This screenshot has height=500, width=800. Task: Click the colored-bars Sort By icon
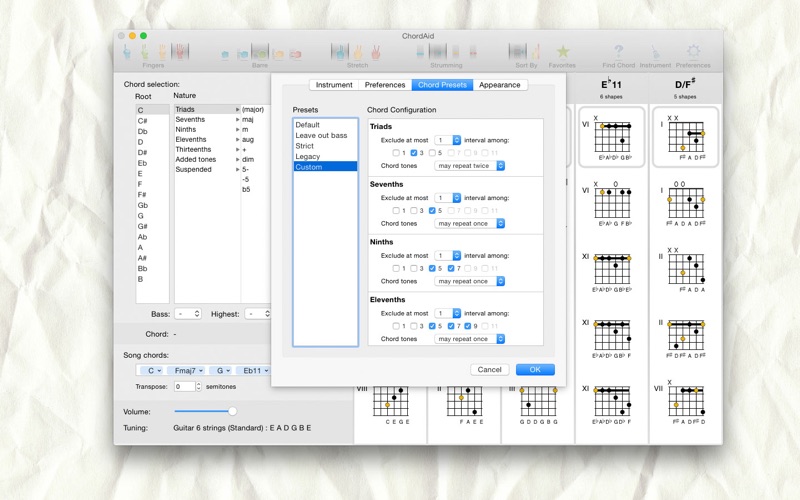click(536, 52)
